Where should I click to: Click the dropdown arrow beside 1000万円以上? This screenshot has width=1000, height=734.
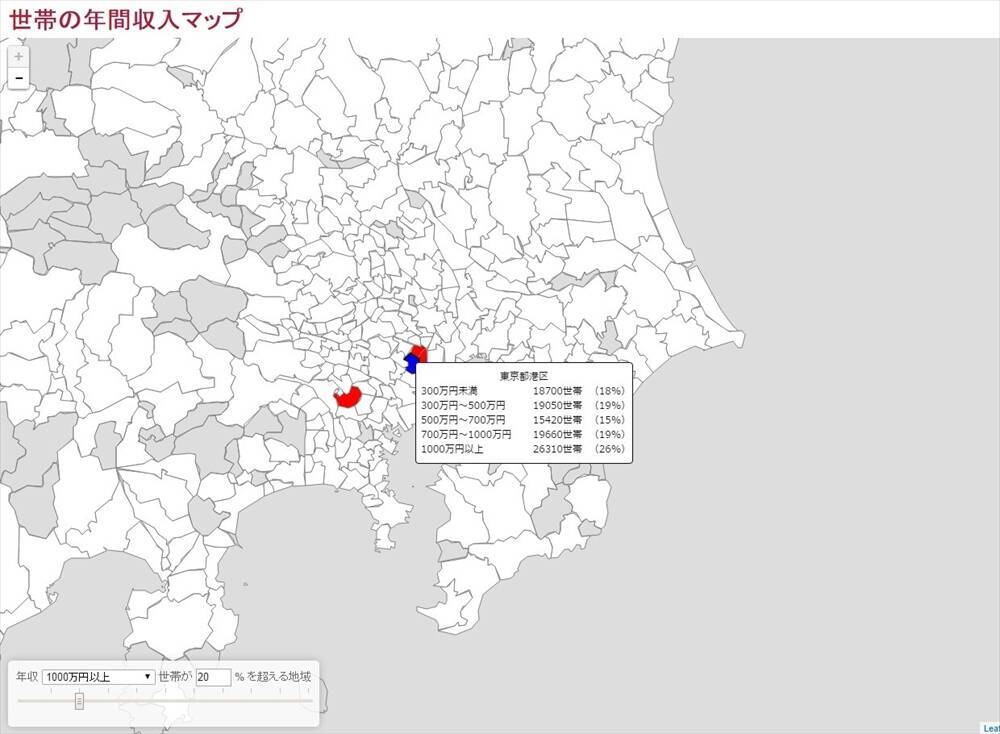click(x=148, y=677)
